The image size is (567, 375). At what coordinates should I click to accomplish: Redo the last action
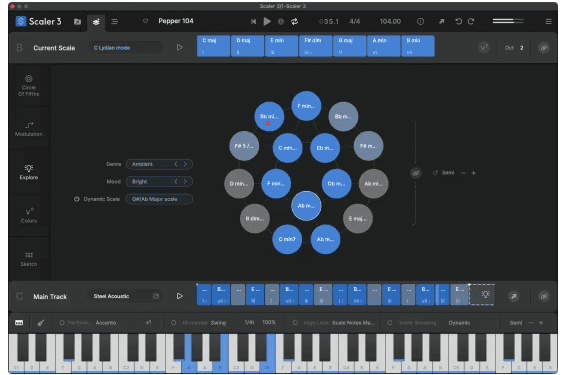471,22
